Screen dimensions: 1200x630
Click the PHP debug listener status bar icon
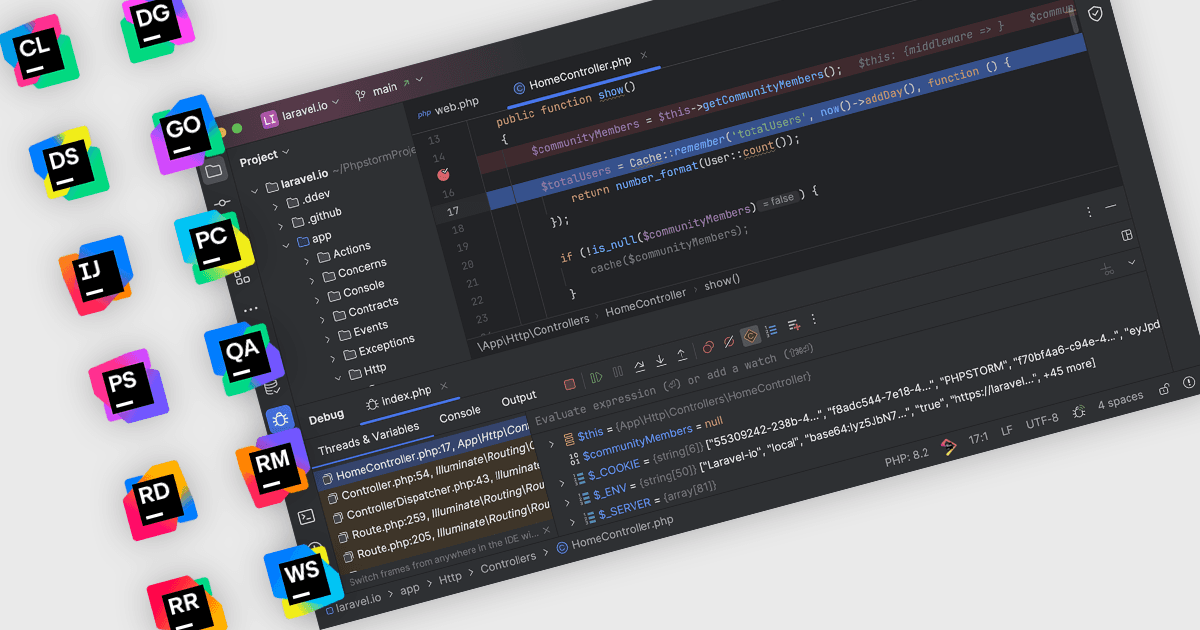(1079, 411)
